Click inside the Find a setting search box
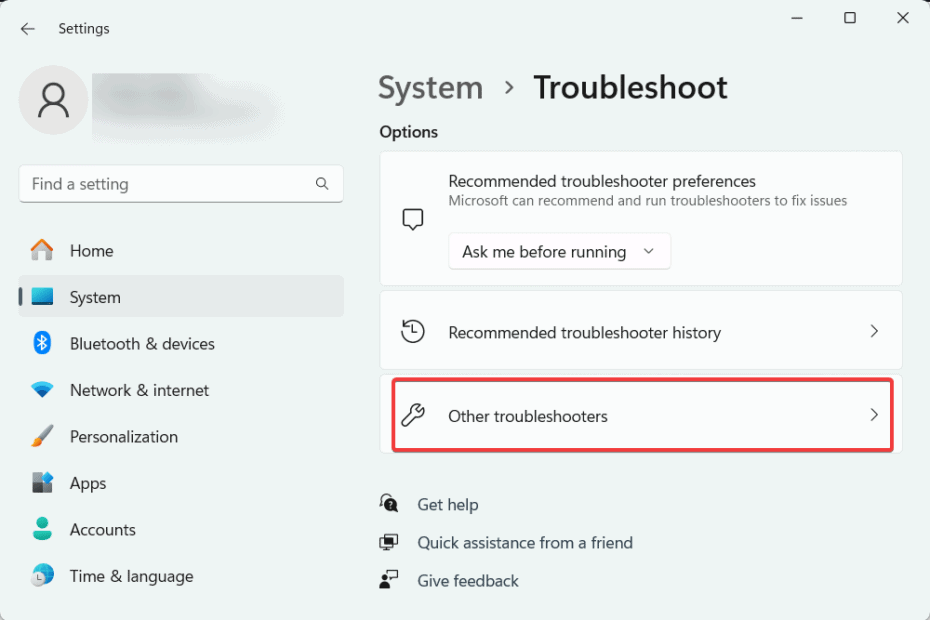Screen dimensions: 930x620 pos(170,184)
